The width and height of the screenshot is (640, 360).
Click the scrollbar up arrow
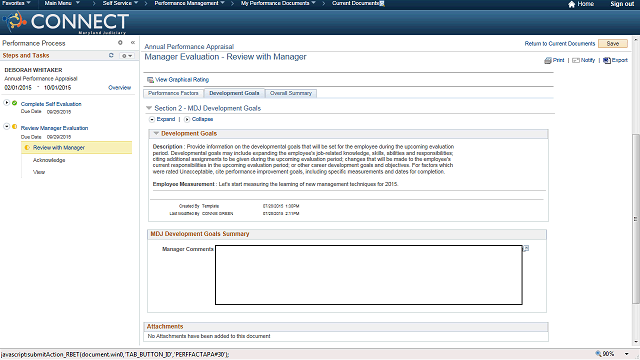pyautogui.click(x=636, y=40)
